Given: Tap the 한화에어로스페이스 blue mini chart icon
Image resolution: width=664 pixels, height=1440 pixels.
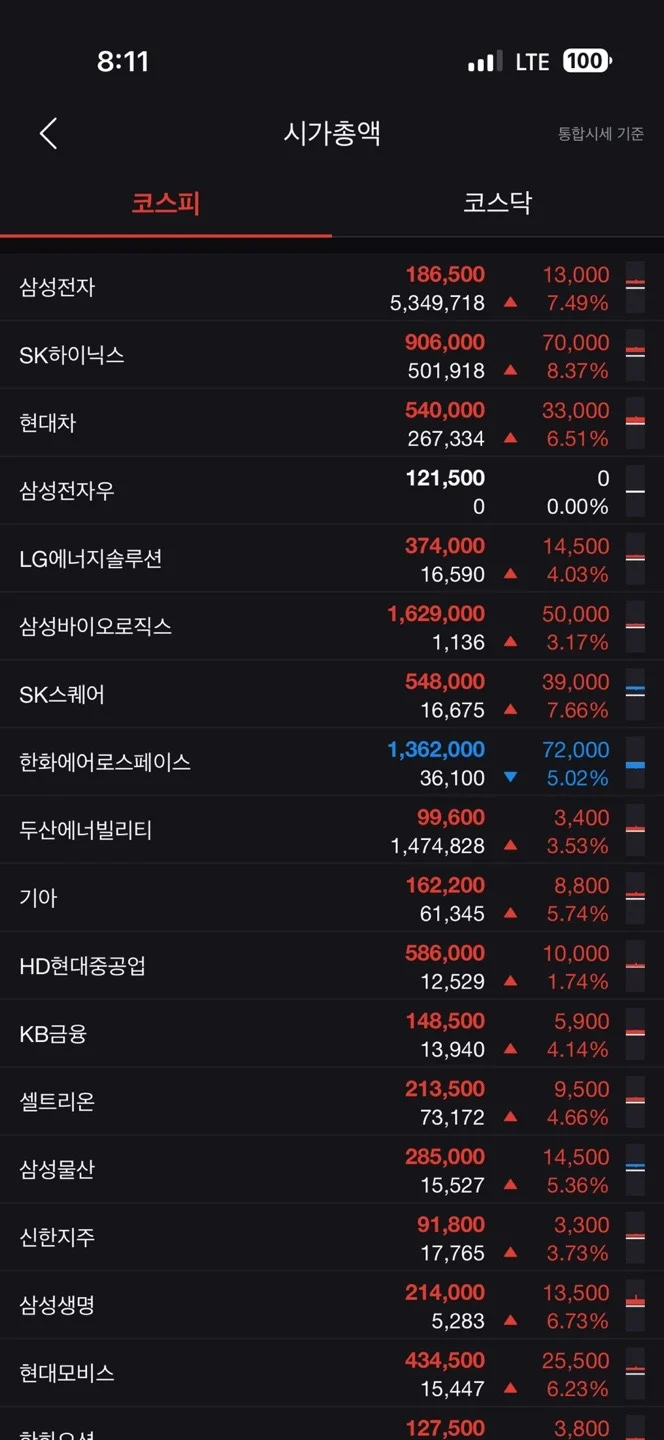Looking at the screenshot, I should pyautogui.click(x=635, y=762).
